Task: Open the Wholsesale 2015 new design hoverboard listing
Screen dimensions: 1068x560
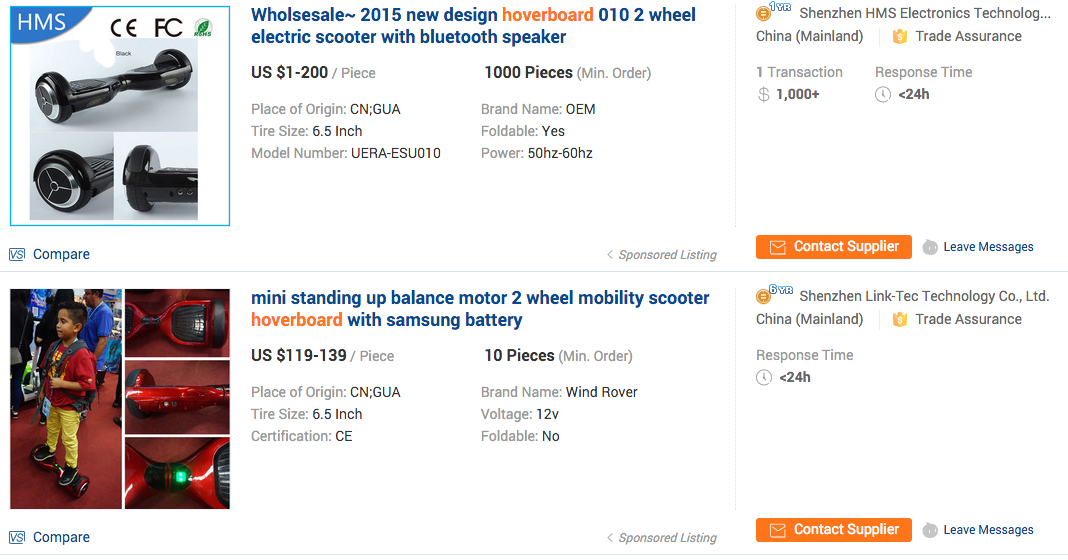Action: 473,26
